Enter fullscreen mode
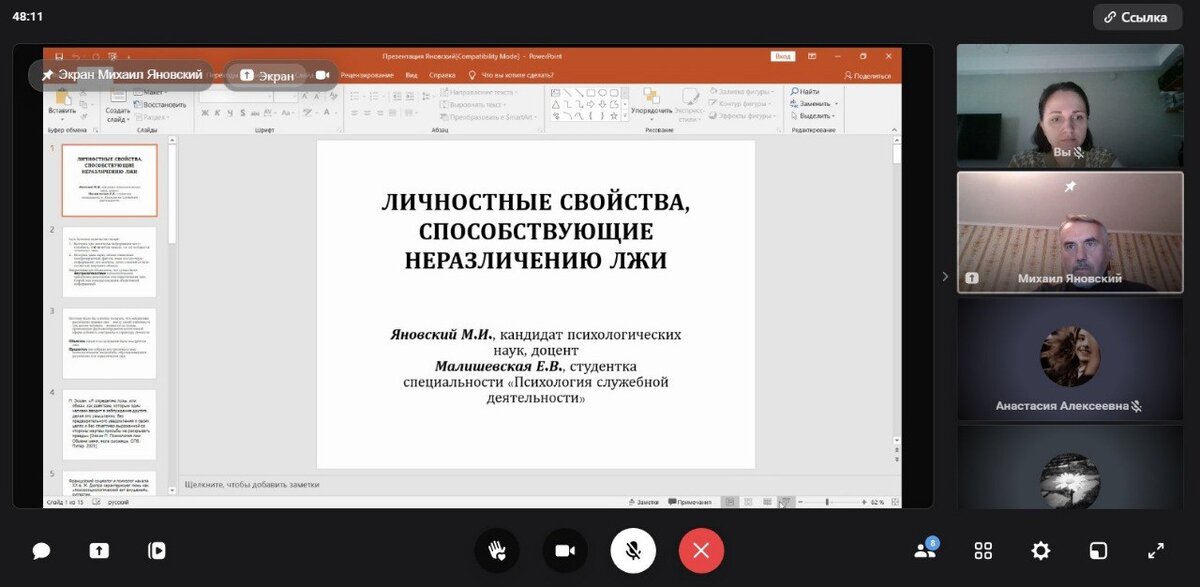 point(1156,550)
